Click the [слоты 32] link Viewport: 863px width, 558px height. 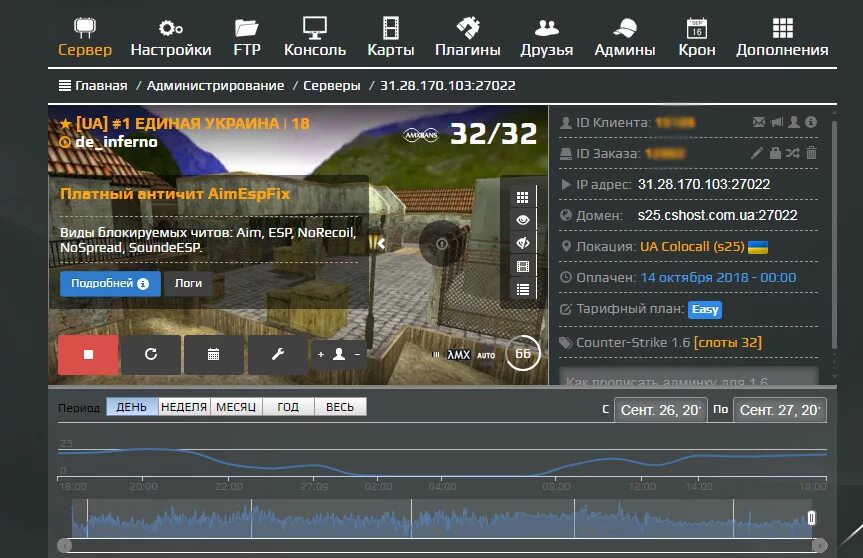728,342
